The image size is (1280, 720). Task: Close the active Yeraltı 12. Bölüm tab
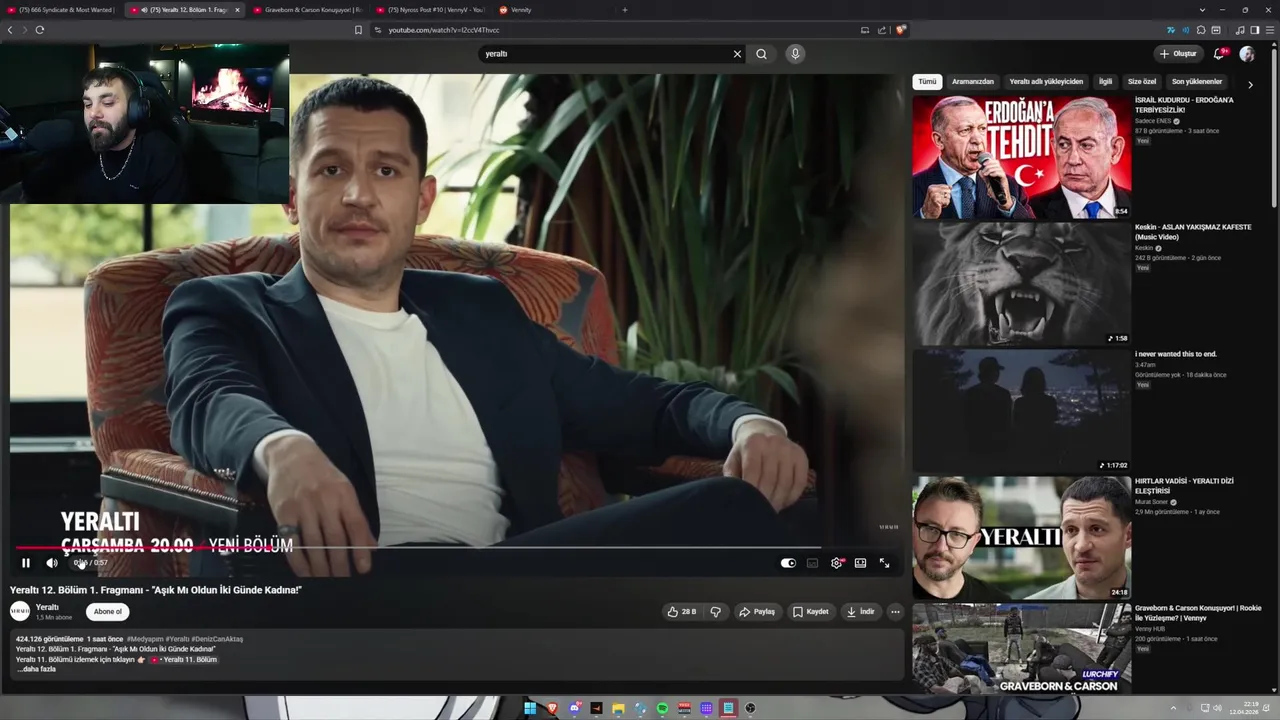click(237, 10)
